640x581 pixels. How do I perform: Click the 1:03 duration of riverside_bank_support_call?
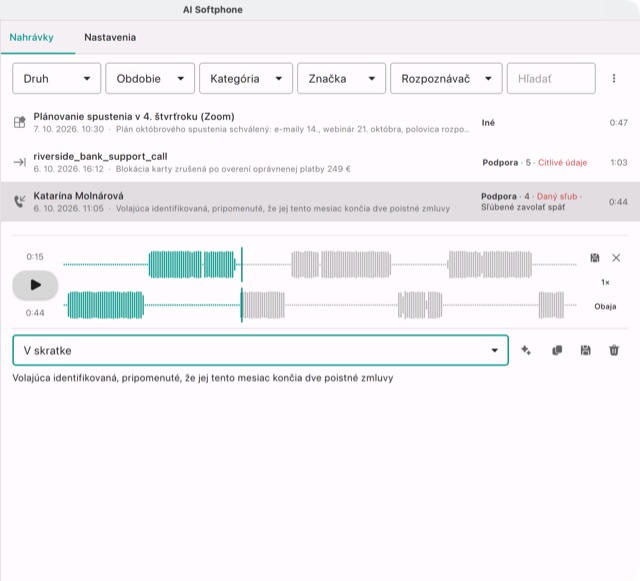[619, 163]
